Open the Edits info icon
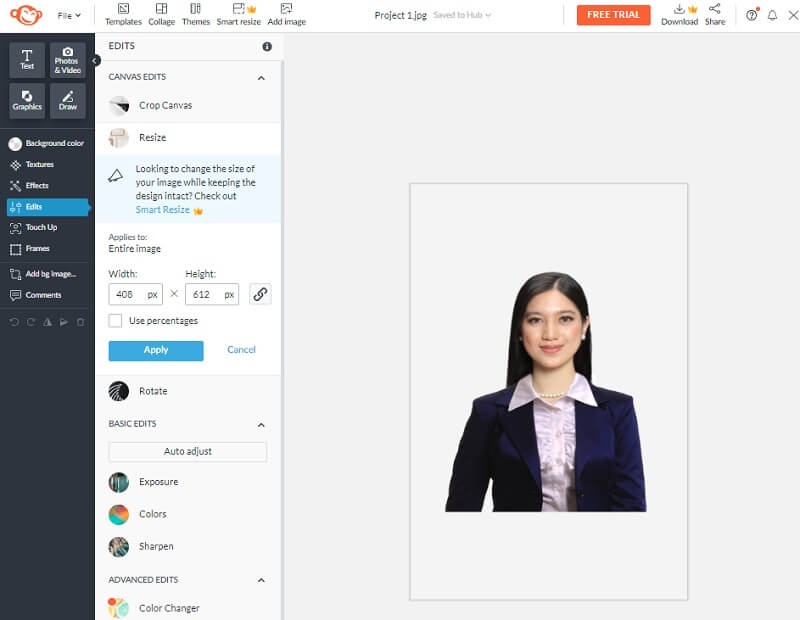800x620 pixels. click(x=267, y=47)
